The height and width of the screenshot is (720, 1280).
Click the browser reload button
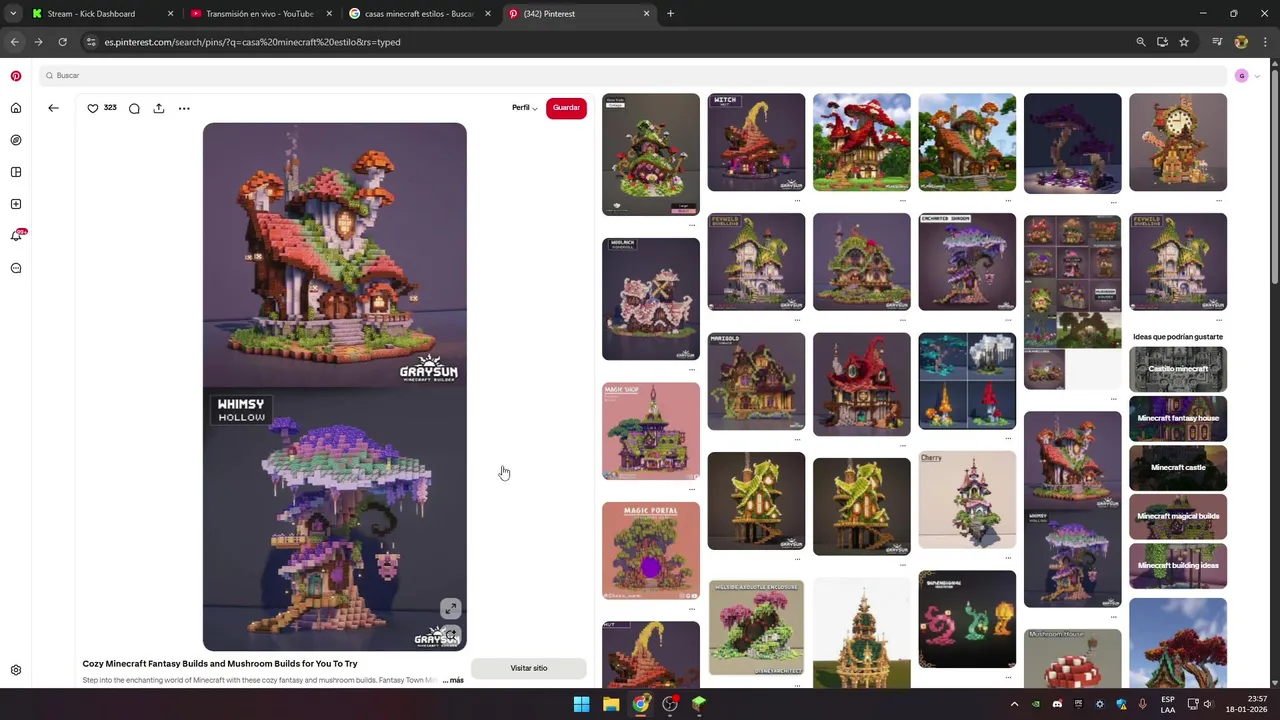click(62, 42)
